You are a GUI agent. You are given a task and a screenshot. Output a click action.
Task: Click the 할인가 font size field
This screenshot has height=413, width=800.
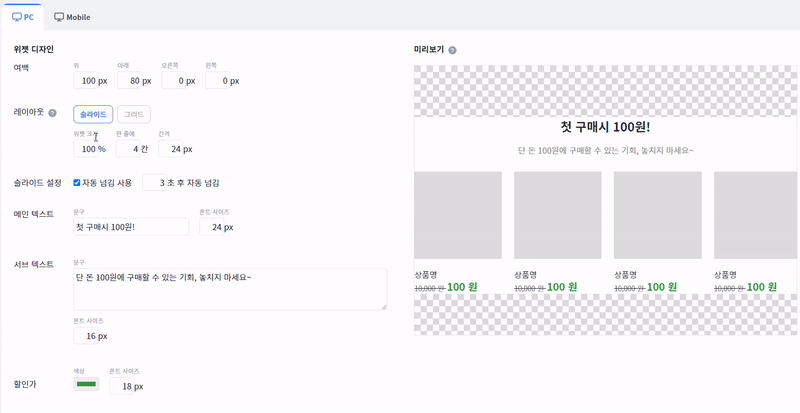click(129, 386)
